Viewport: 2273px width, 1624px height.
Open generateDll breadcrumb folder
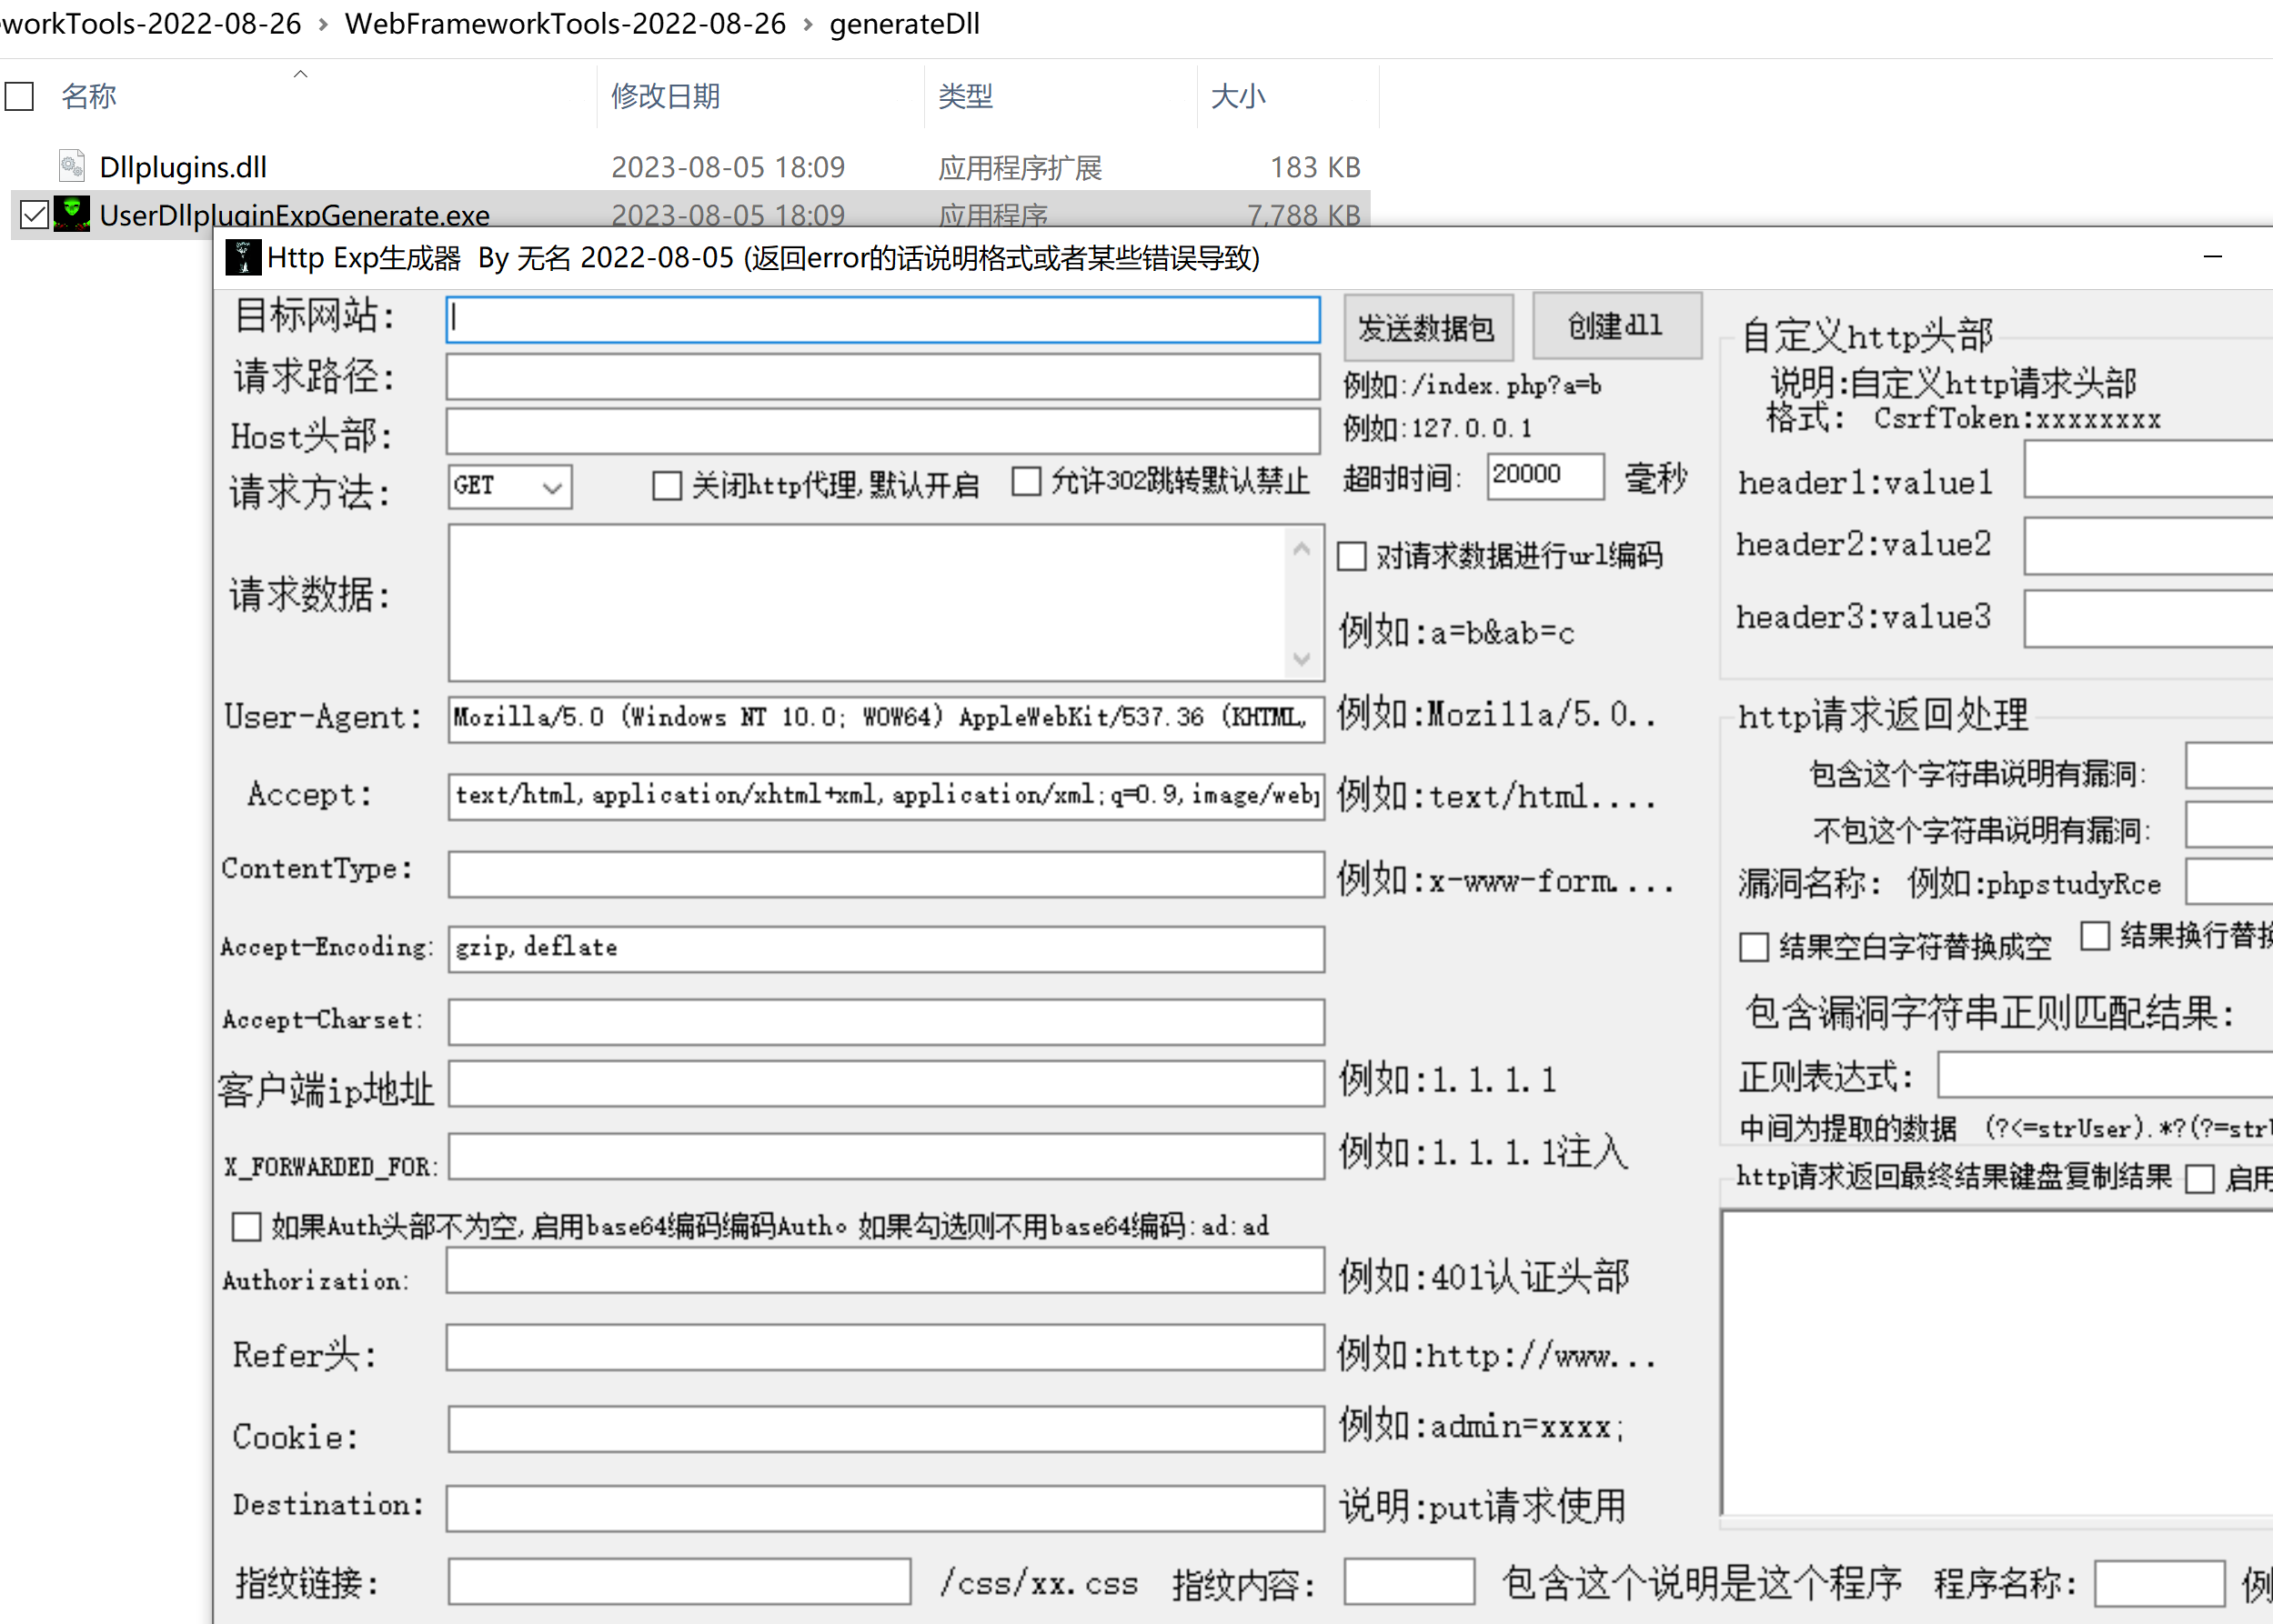tap(905, 24)
